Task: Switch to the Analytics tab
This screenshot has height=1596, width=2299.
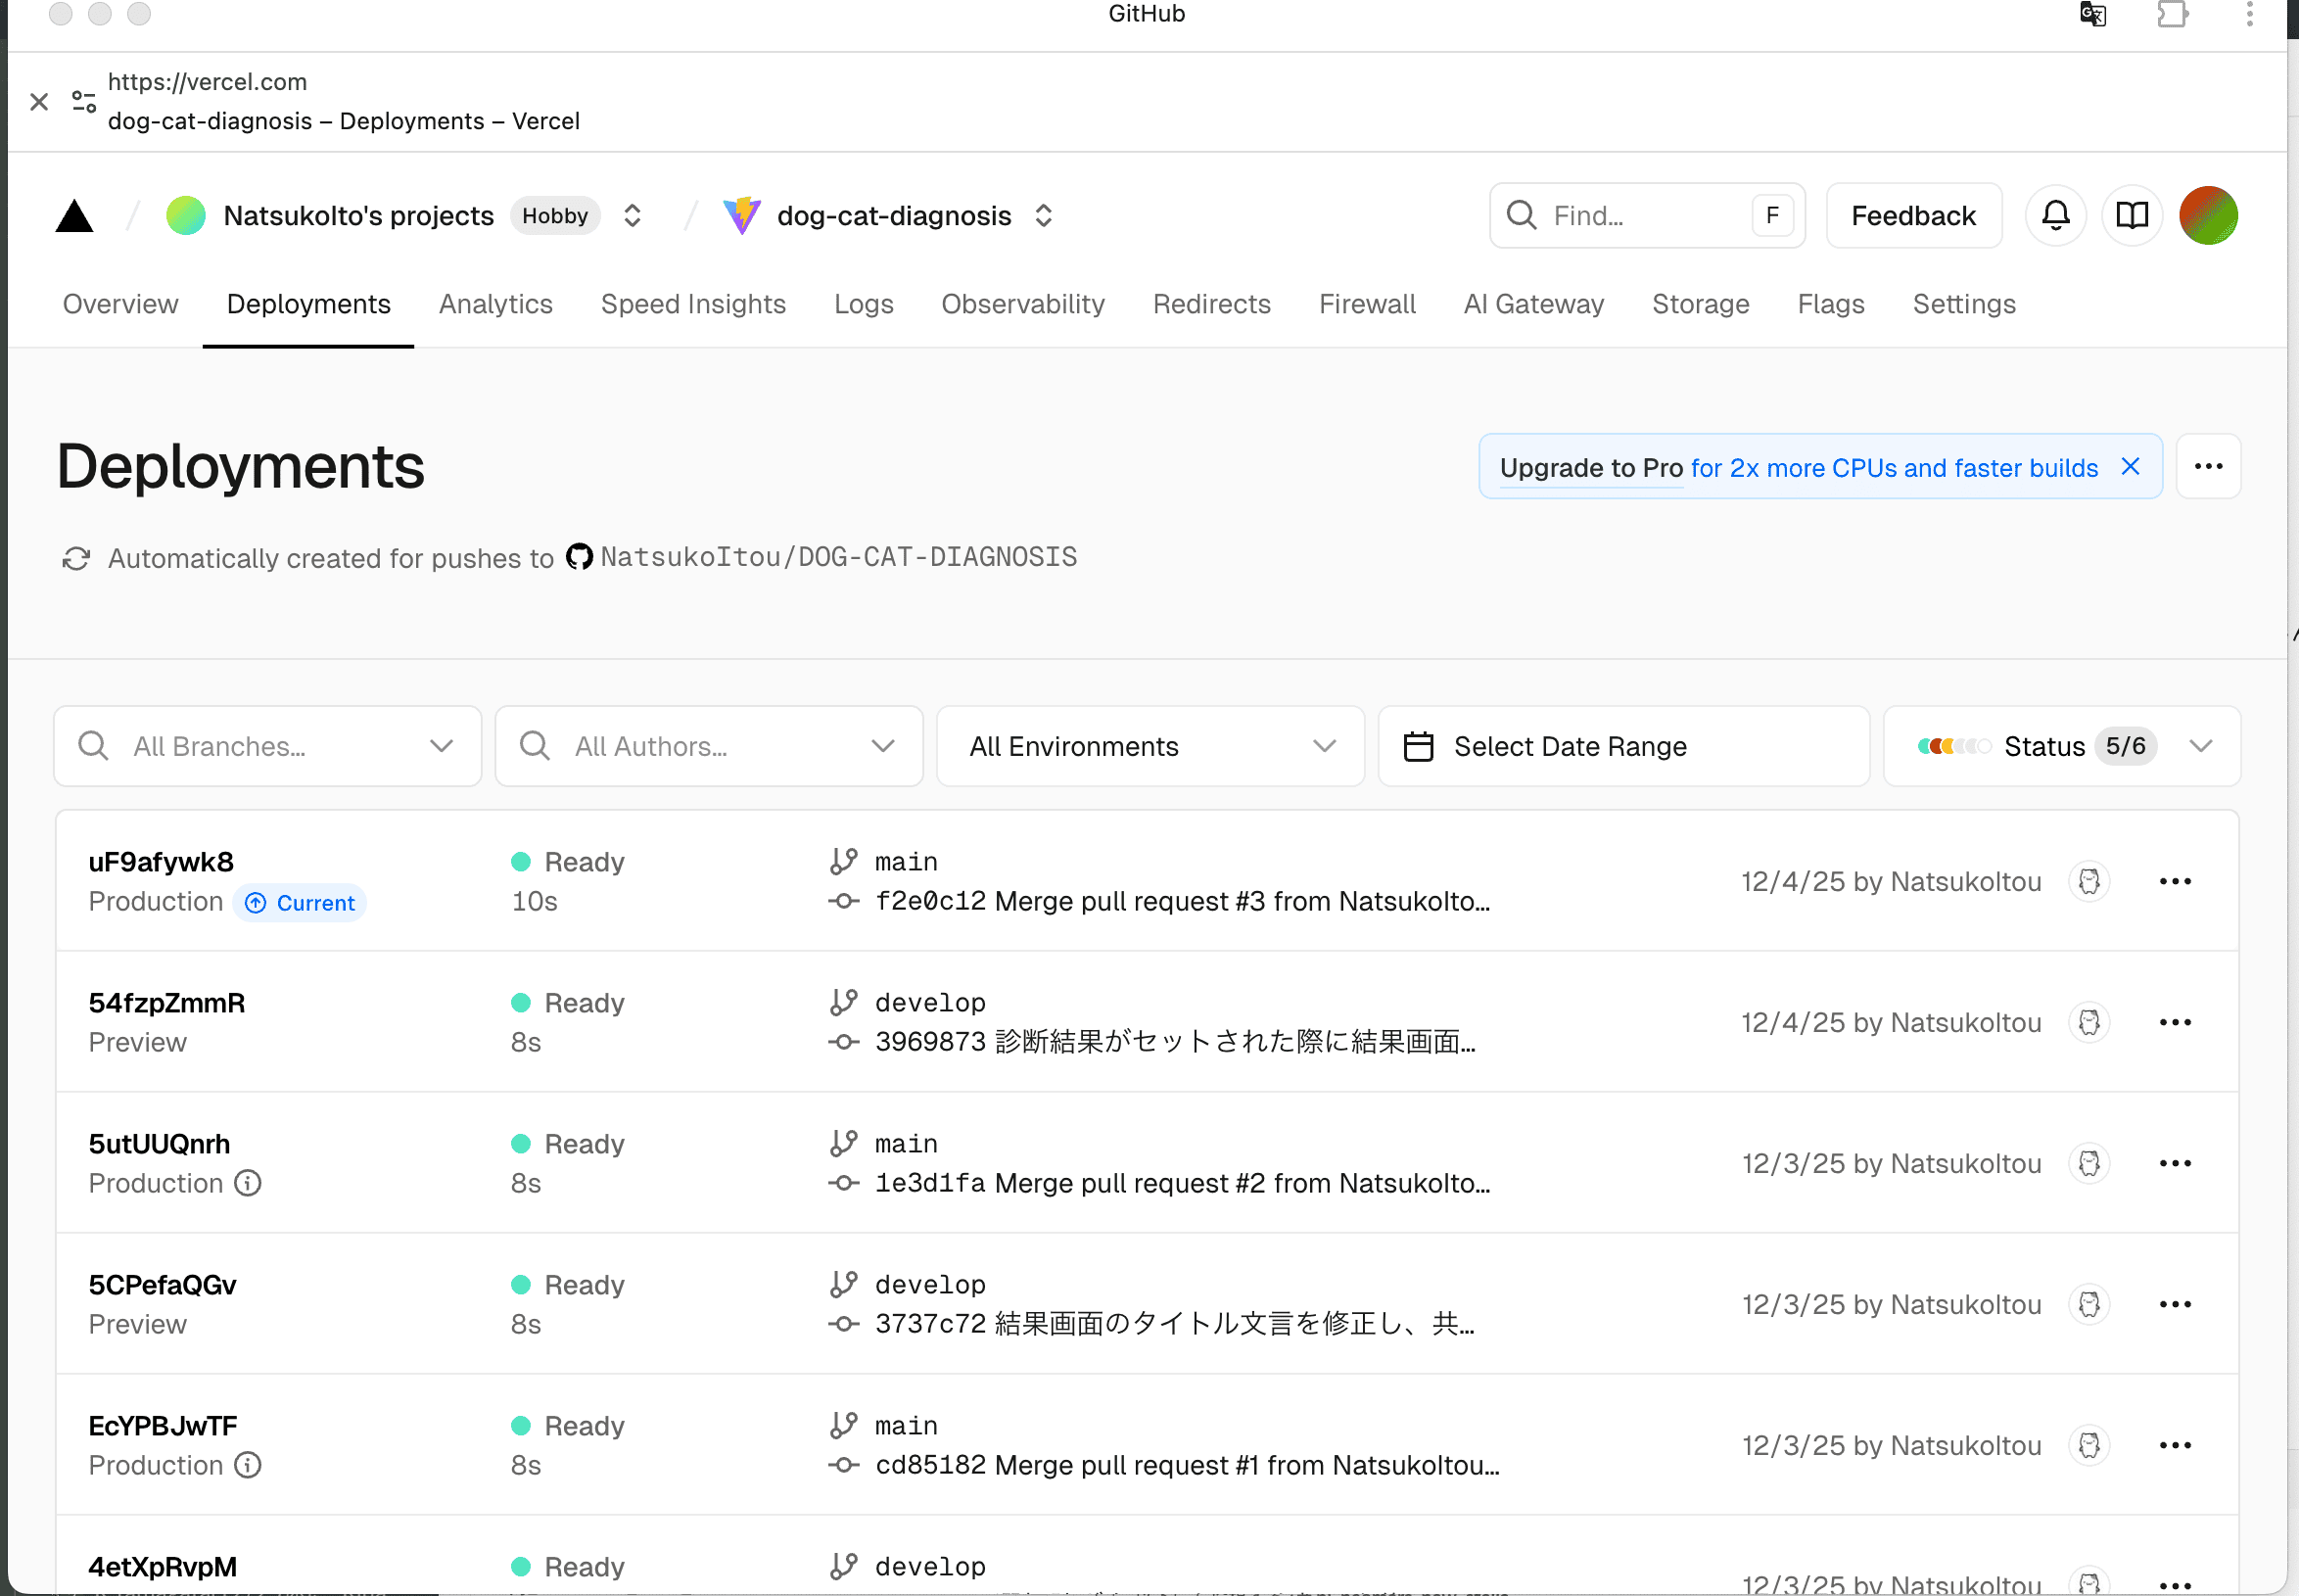Action: click(x=495, y=304)
